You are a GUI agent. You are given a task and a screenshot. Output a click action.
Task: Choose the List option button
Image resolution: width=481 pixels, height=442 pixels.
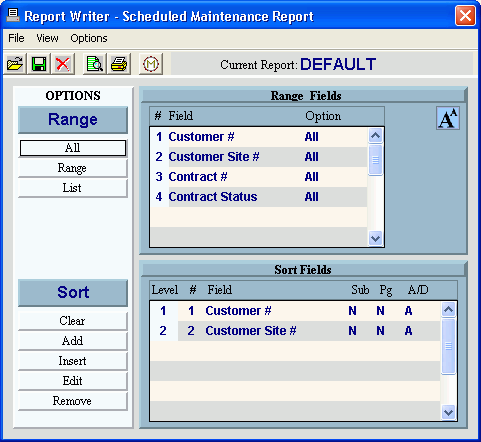point(73,188)
